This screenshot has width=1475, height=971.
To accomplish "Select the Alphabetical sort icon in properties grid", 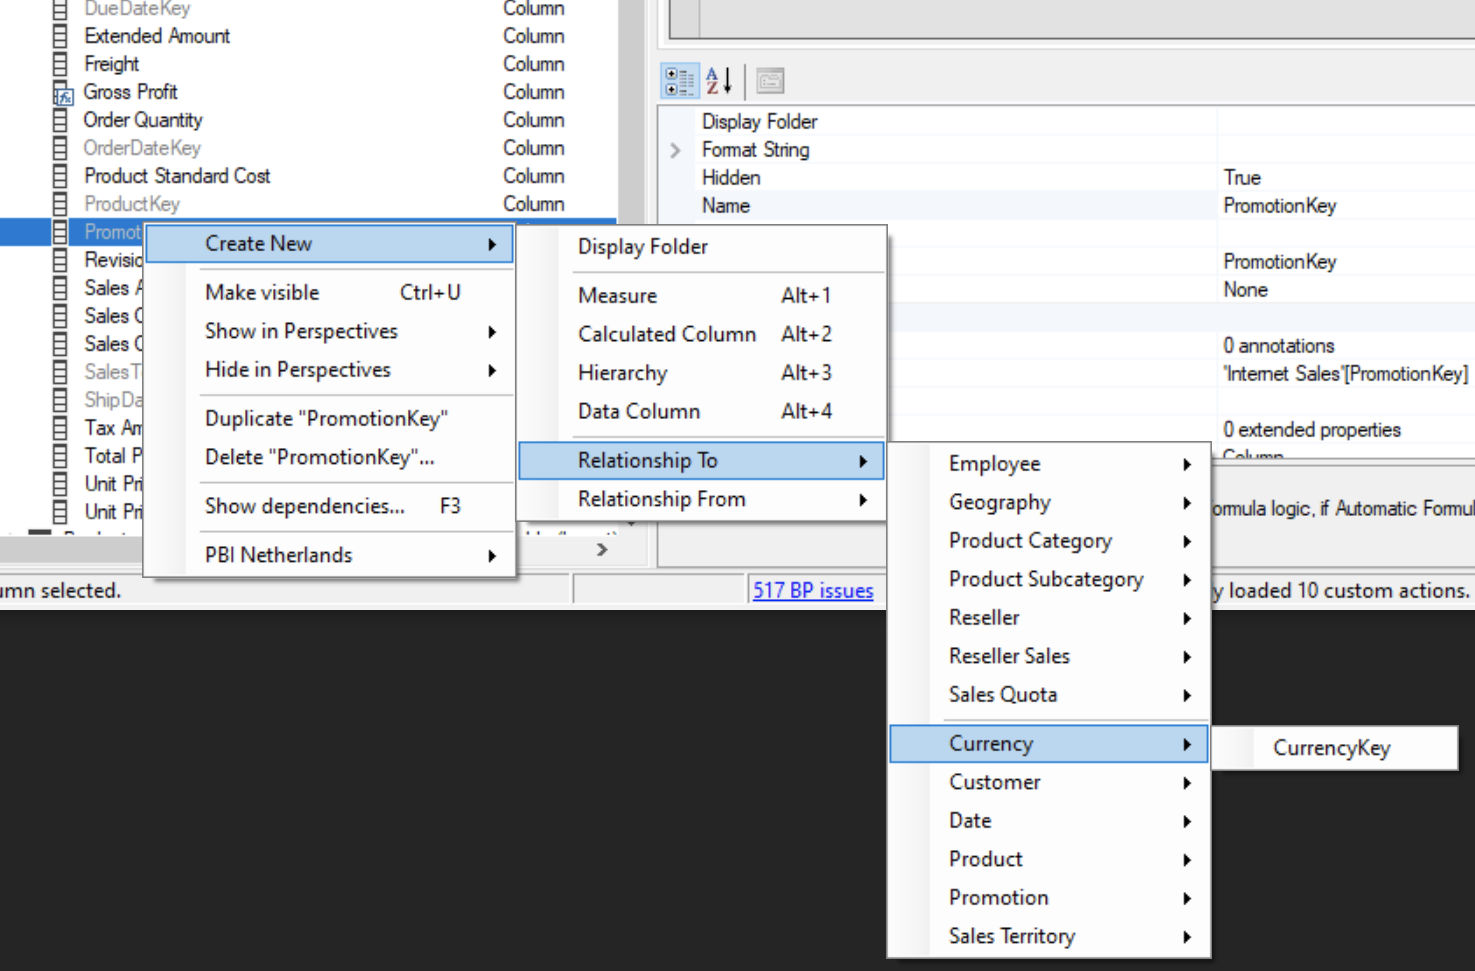I will pyautogui.click(x=717, y=81).
